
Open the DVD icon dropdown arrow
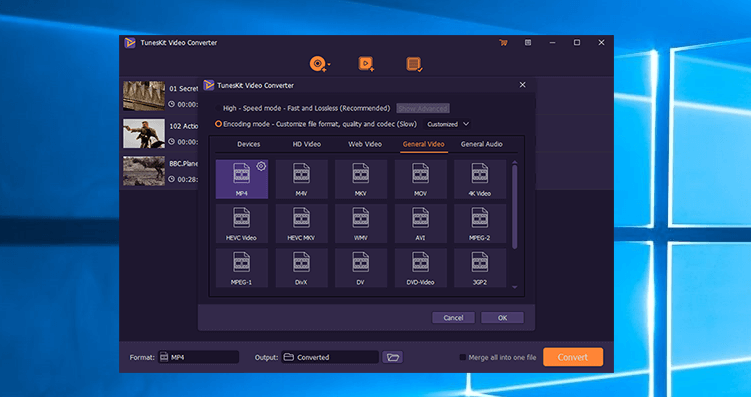click(x=329, y=64)
